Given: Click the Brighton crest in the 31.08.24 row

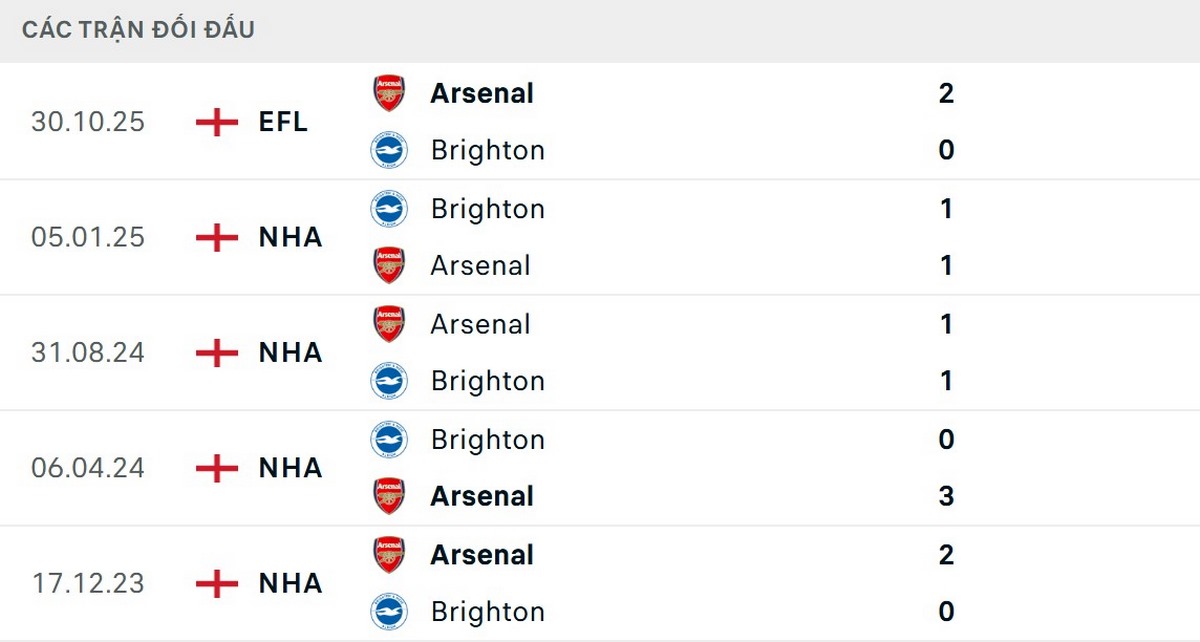Looking at the screenshot, I should coord(389,381).
